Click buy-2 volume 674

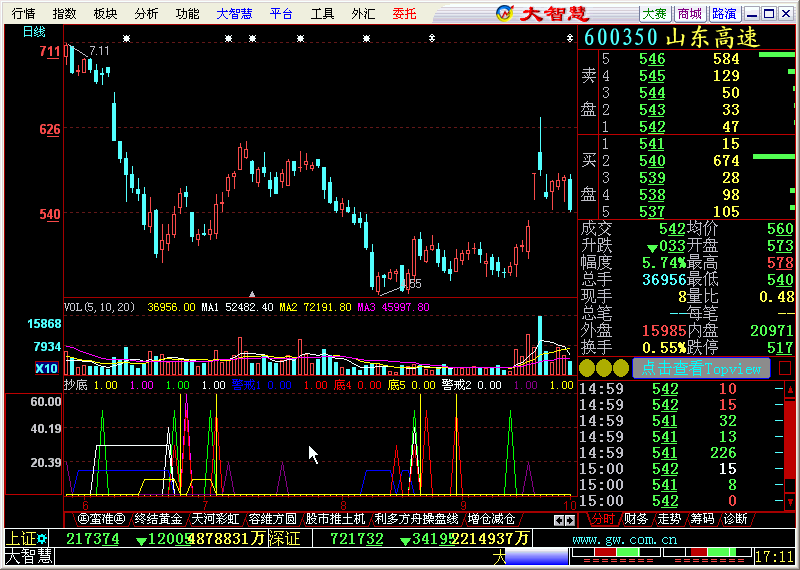(x=726, y=161)
